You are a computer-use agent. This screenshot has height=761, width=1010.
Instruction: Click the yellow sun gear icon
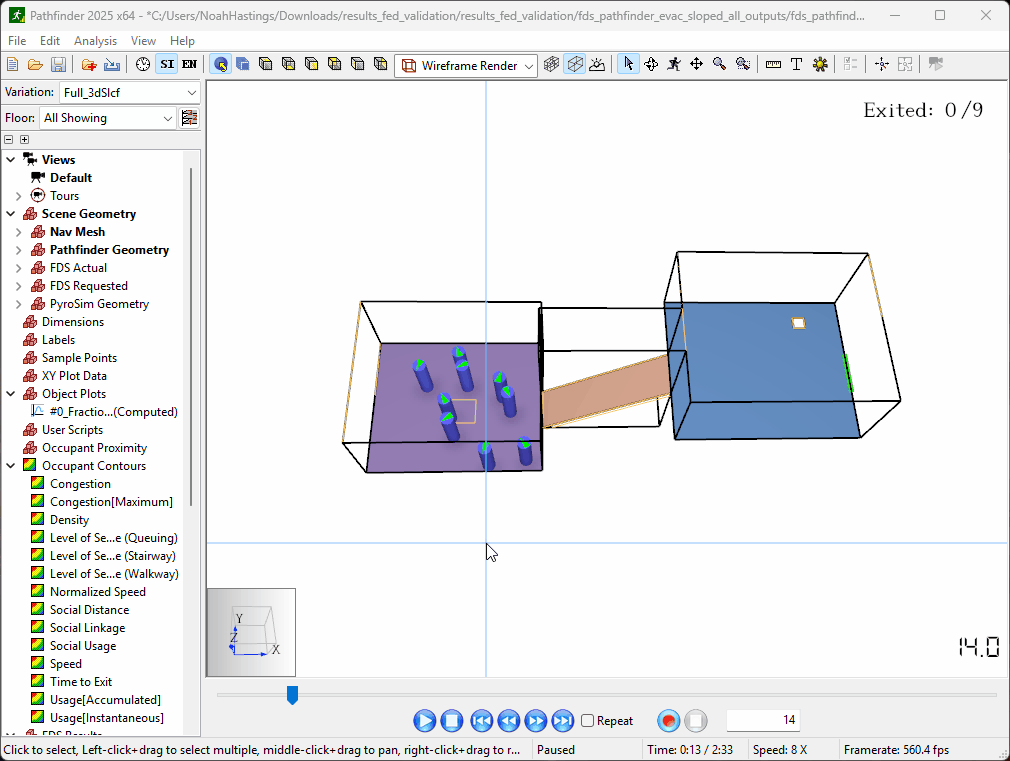point(820,64)
